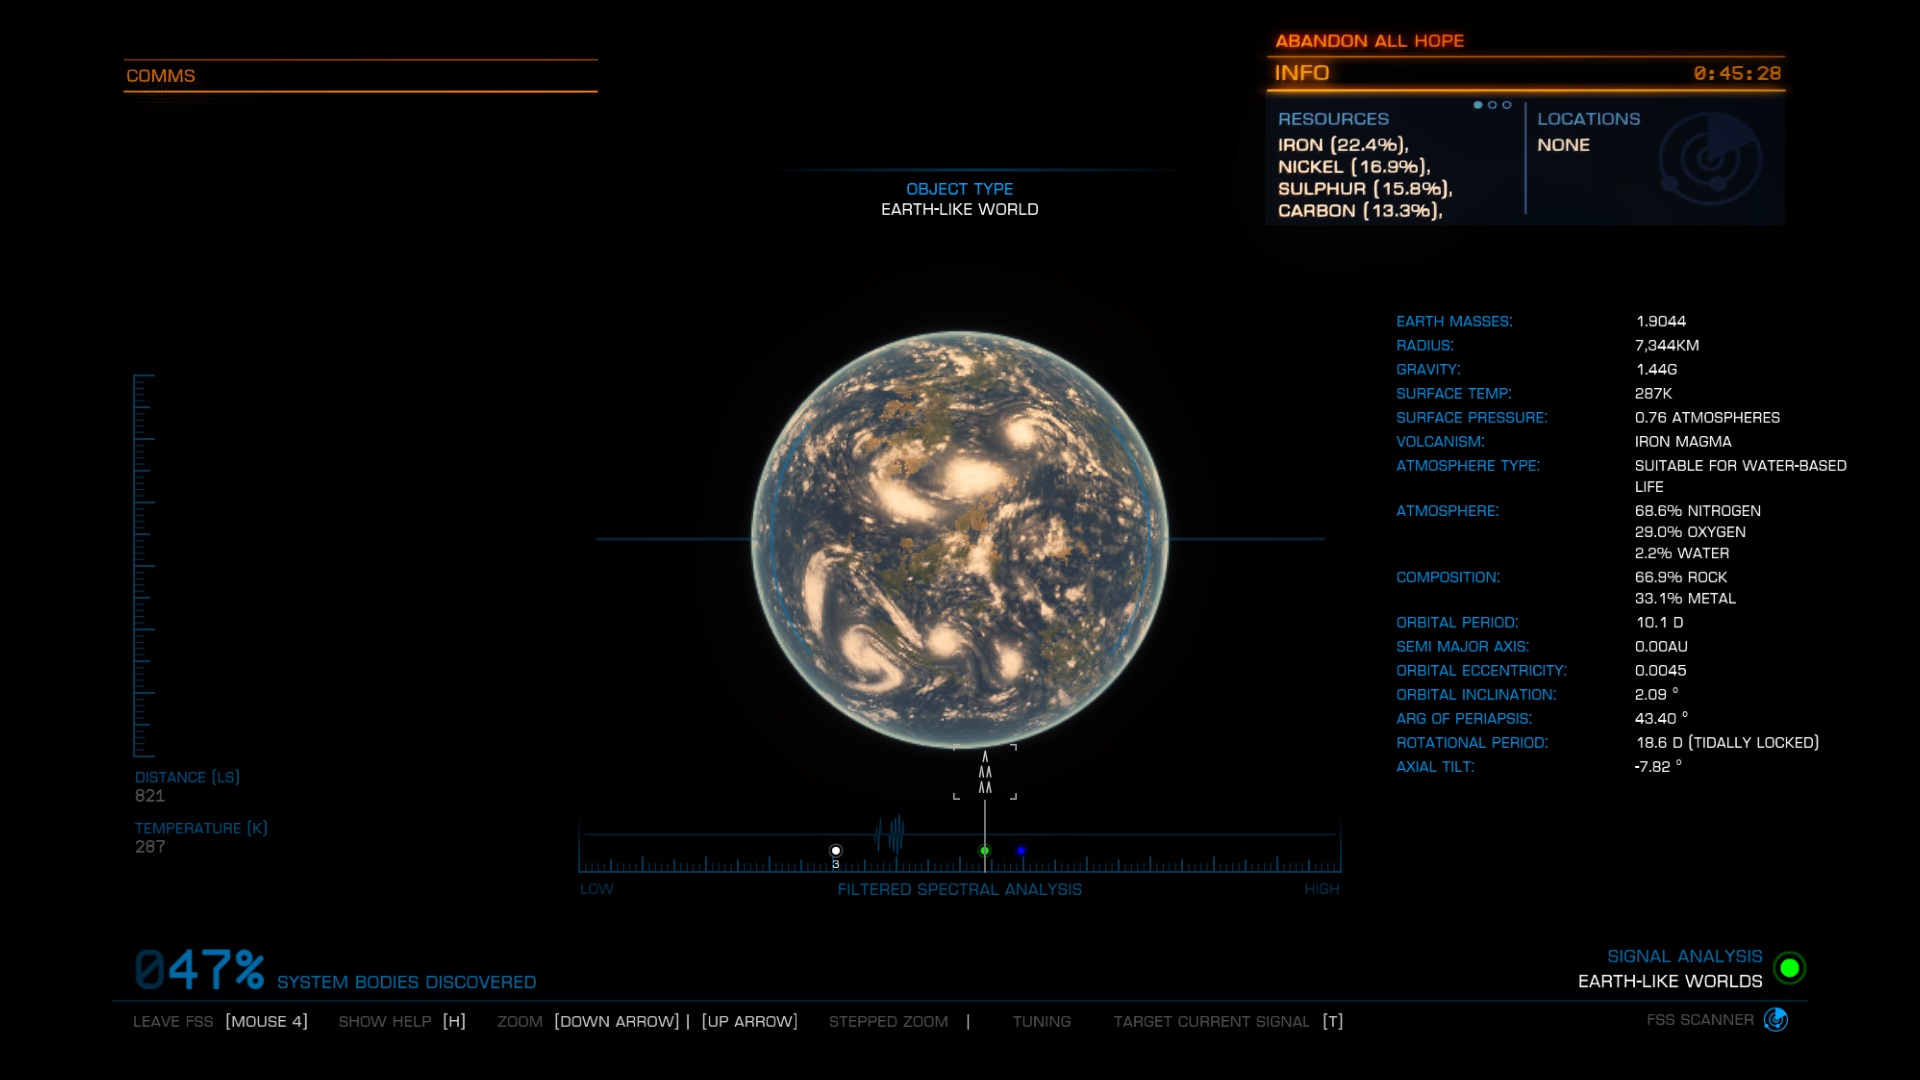This screenshot has width=1920, height=1080.
Task: Click Axial Tilt value '-7.82 °'
Action: point(1658,766)
